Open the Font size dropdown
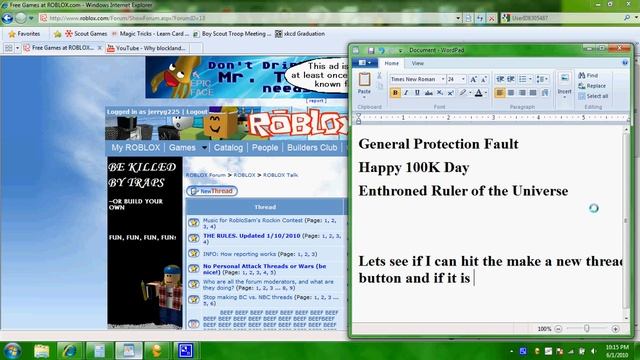The image size is (640, 360). (x=463, y=79)
